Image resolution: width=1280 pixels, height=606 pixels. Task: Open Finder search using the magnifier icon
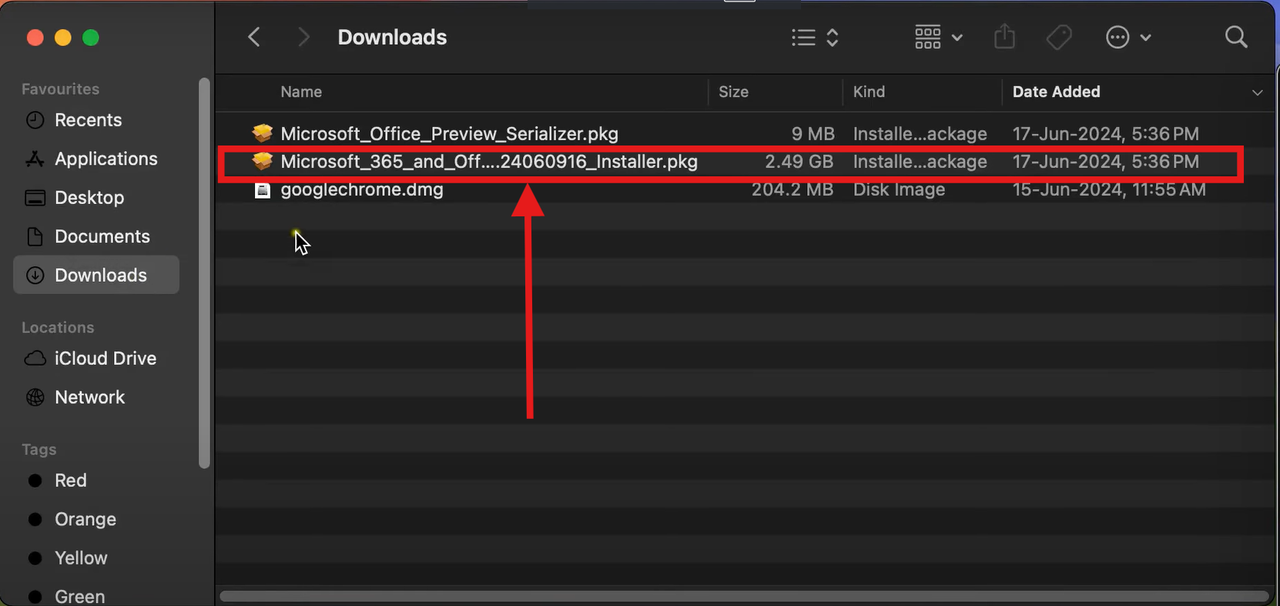[1236, 37]
